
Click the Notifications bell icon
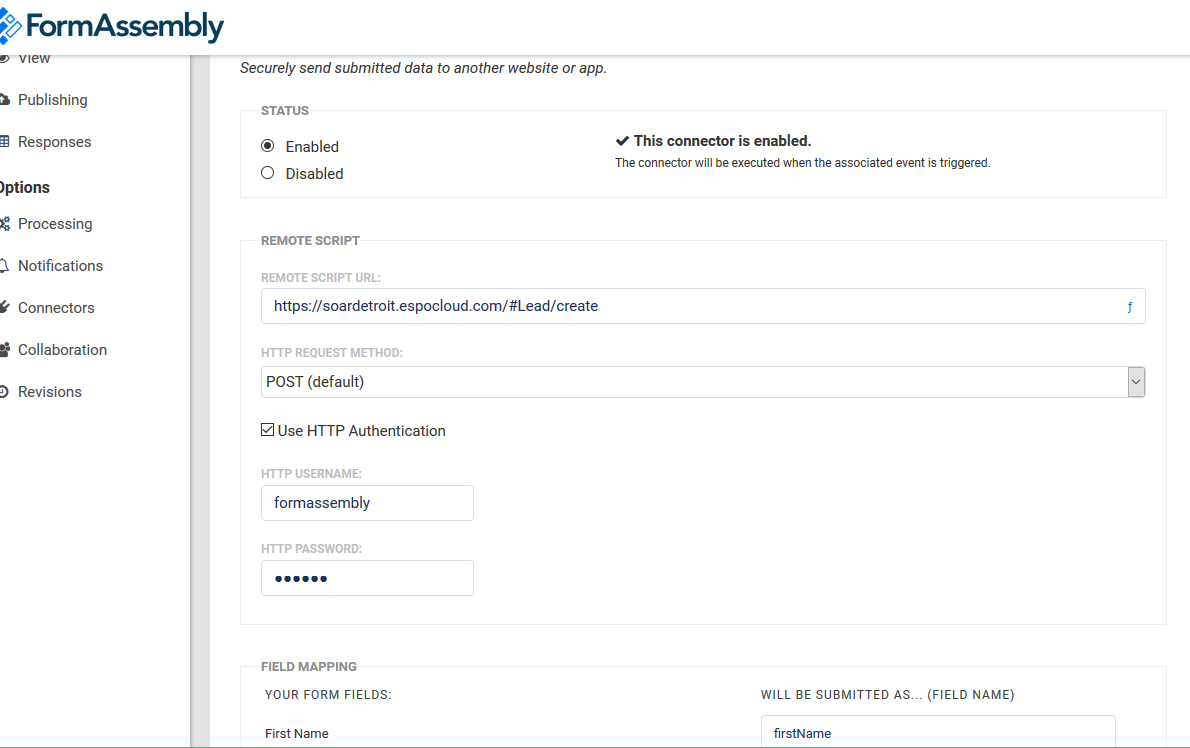5,266
